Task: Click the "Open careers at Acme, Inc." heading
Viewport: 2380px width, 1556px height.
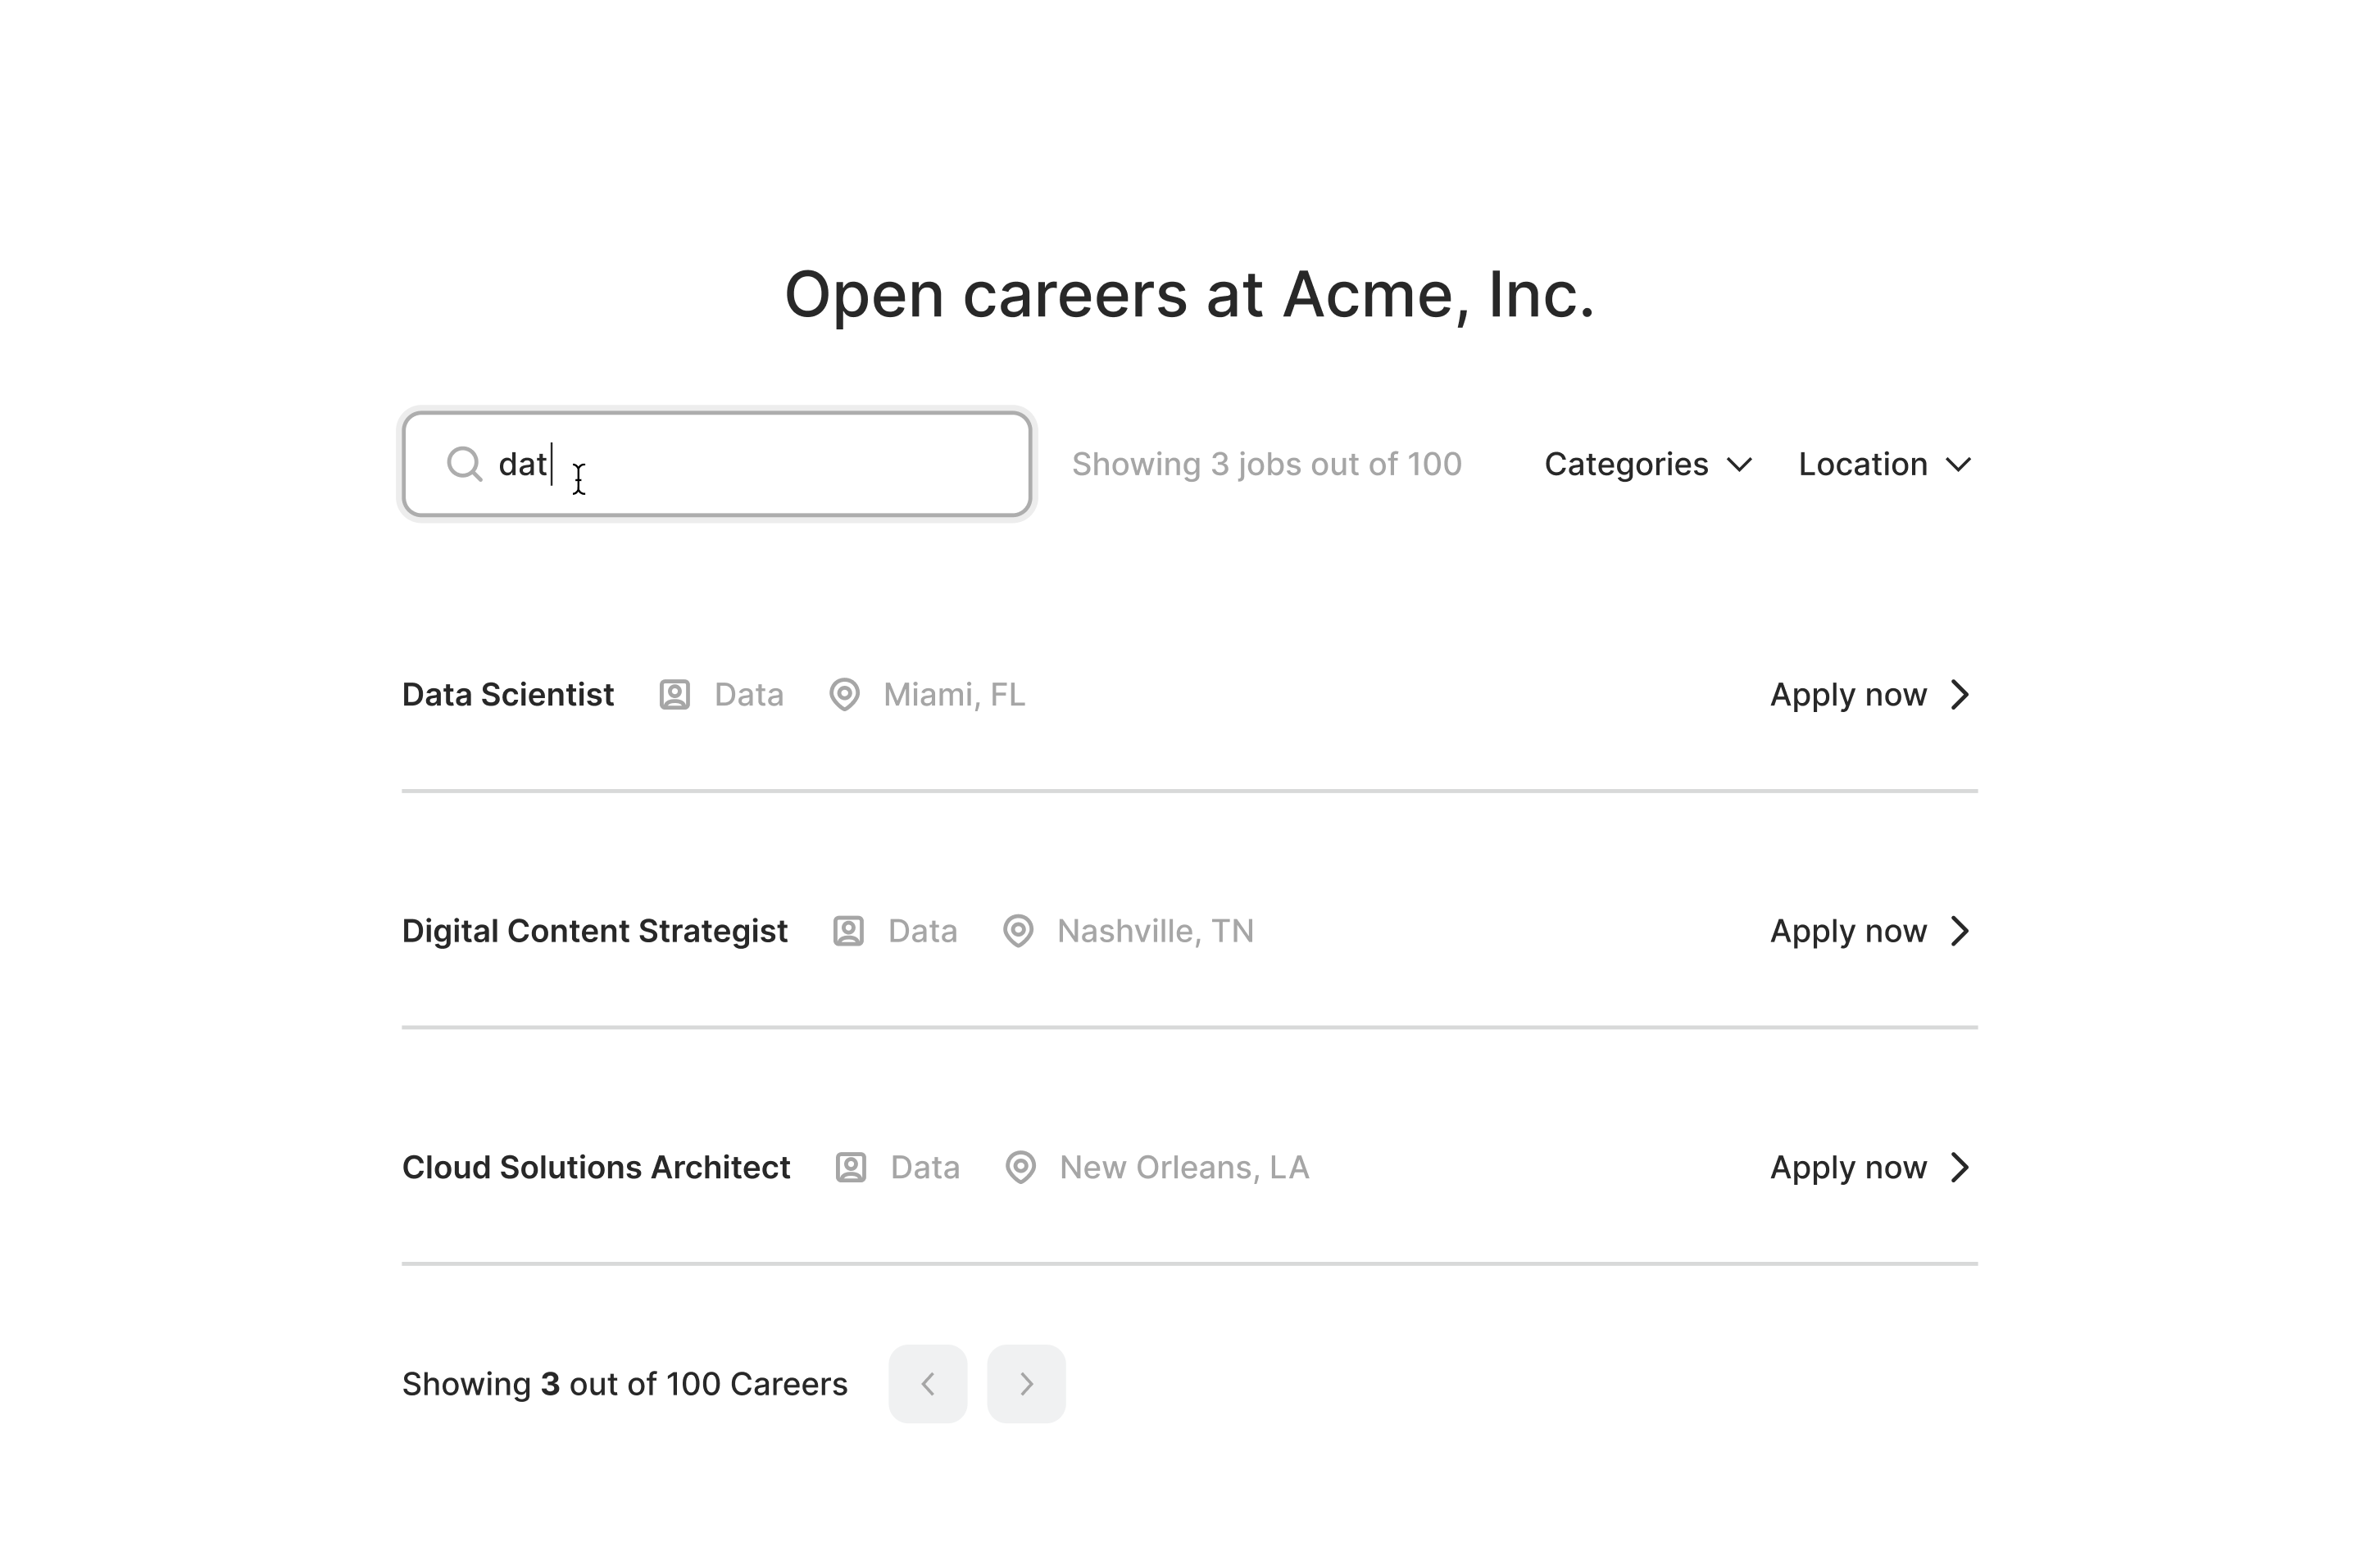Action: (x=1190, y=295)
